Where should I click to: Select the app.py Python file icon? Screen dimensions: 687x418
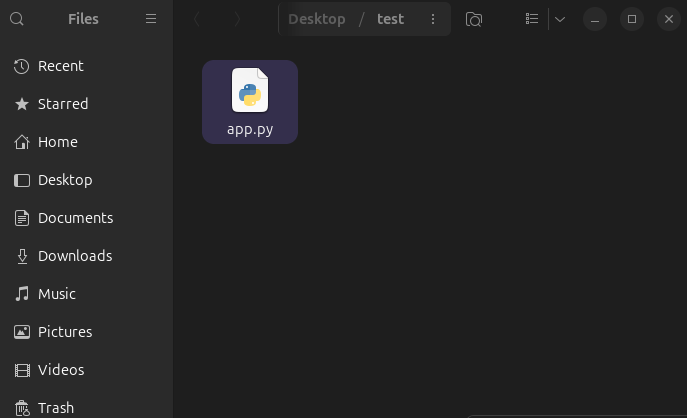[250, 90]
